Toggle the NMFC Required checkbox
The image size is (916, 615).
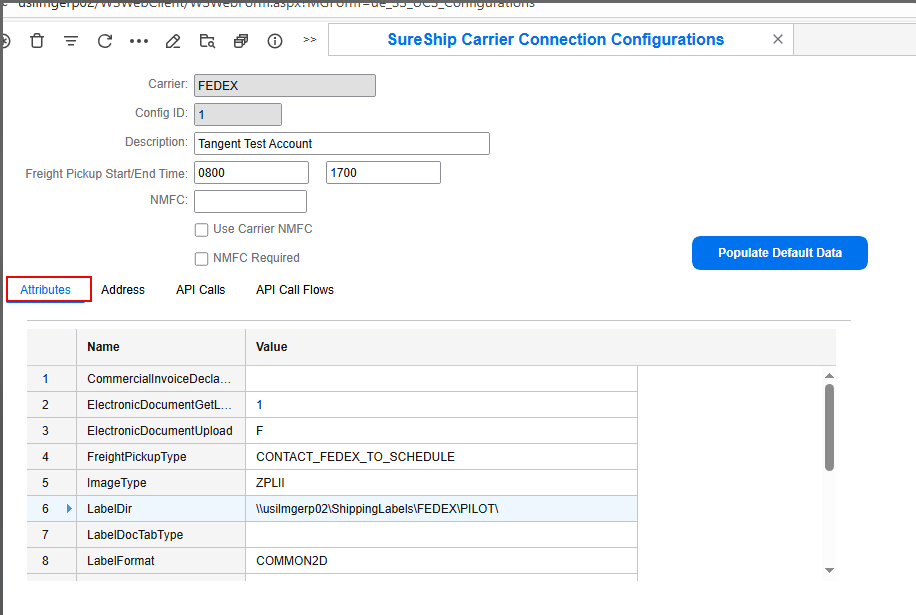[202, 258]
